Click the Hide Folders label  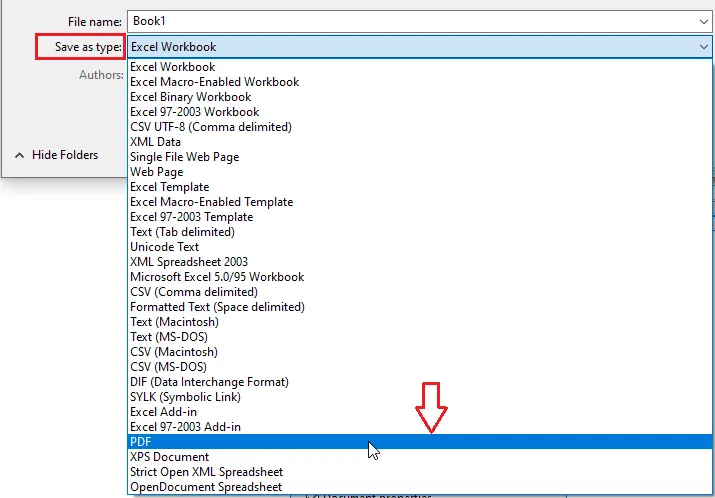(x=65, y=155)
